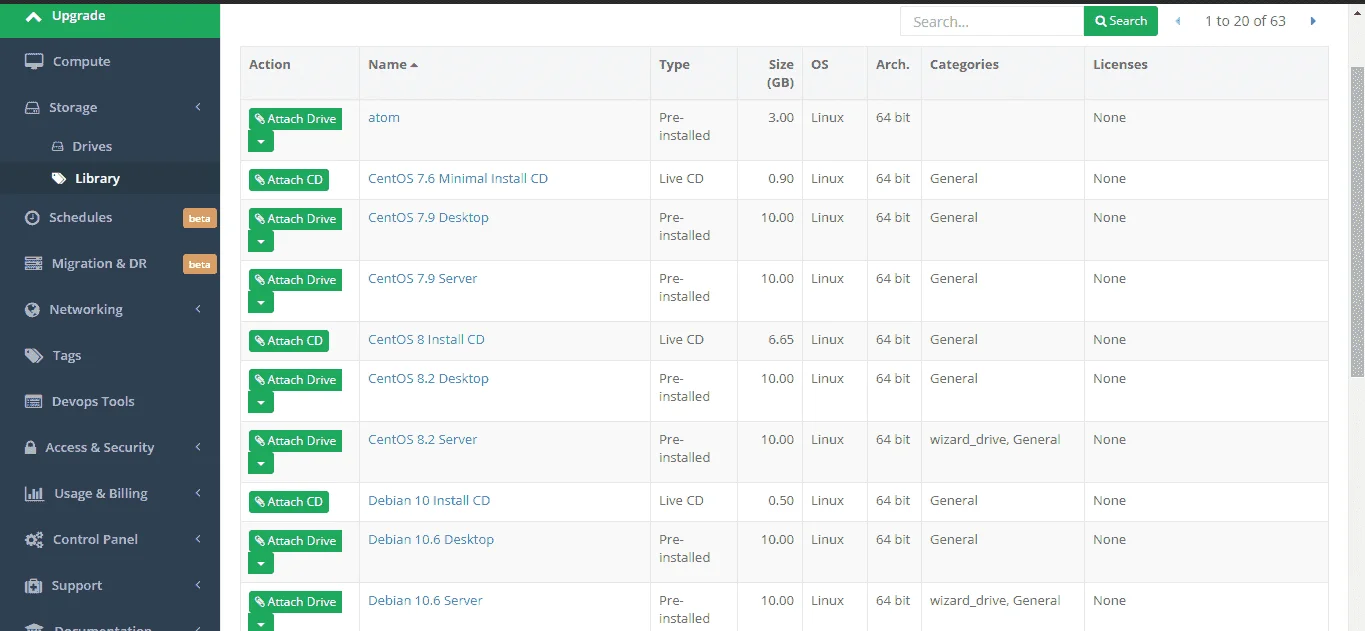Screen dimensions: 1365x631
Task: Click into the Search input field
Action: (x=992, y=21)
